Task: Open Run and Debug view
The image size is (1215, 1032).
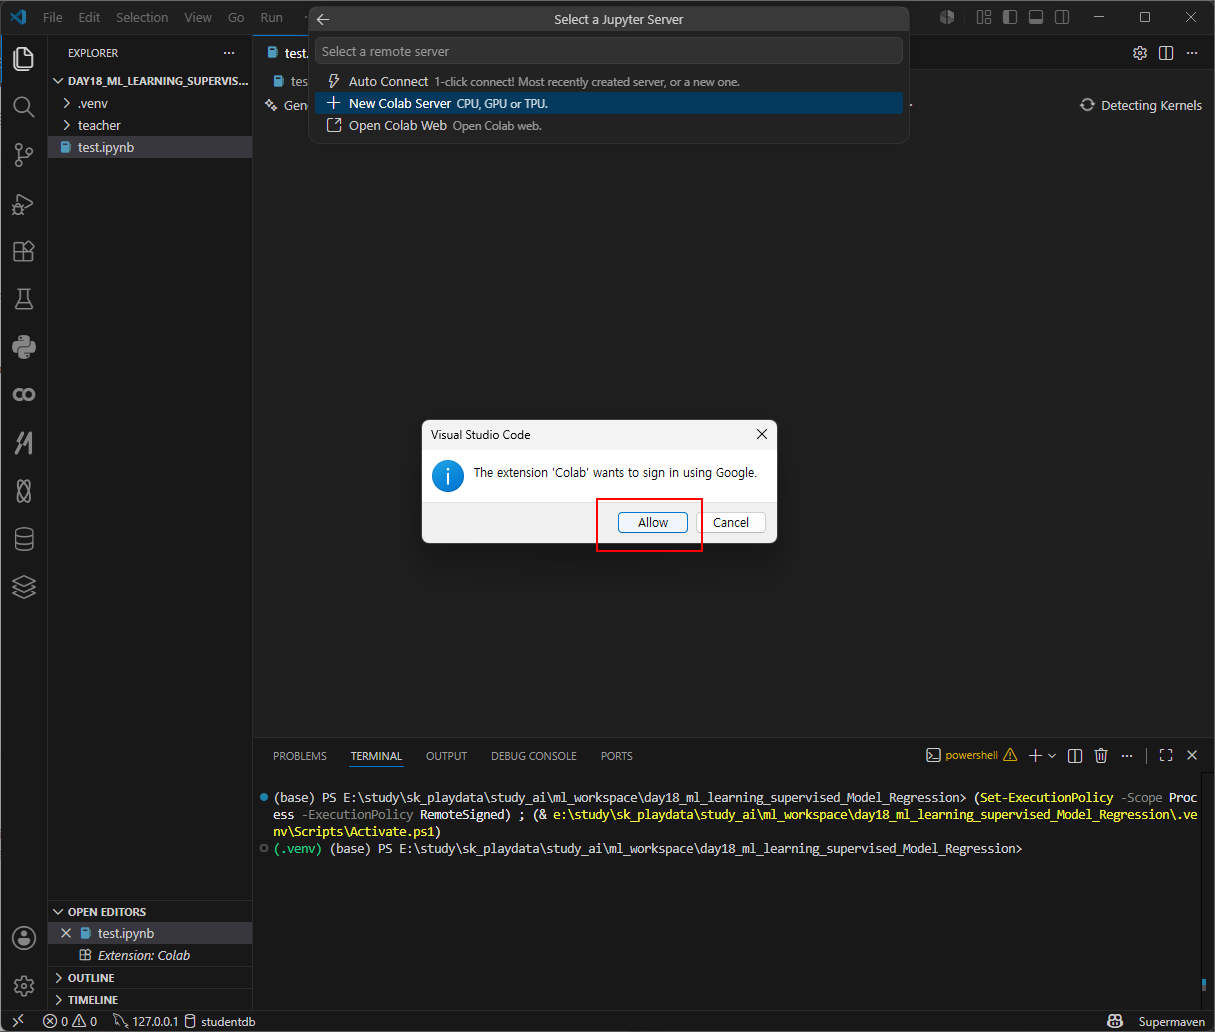Action: 24,203
